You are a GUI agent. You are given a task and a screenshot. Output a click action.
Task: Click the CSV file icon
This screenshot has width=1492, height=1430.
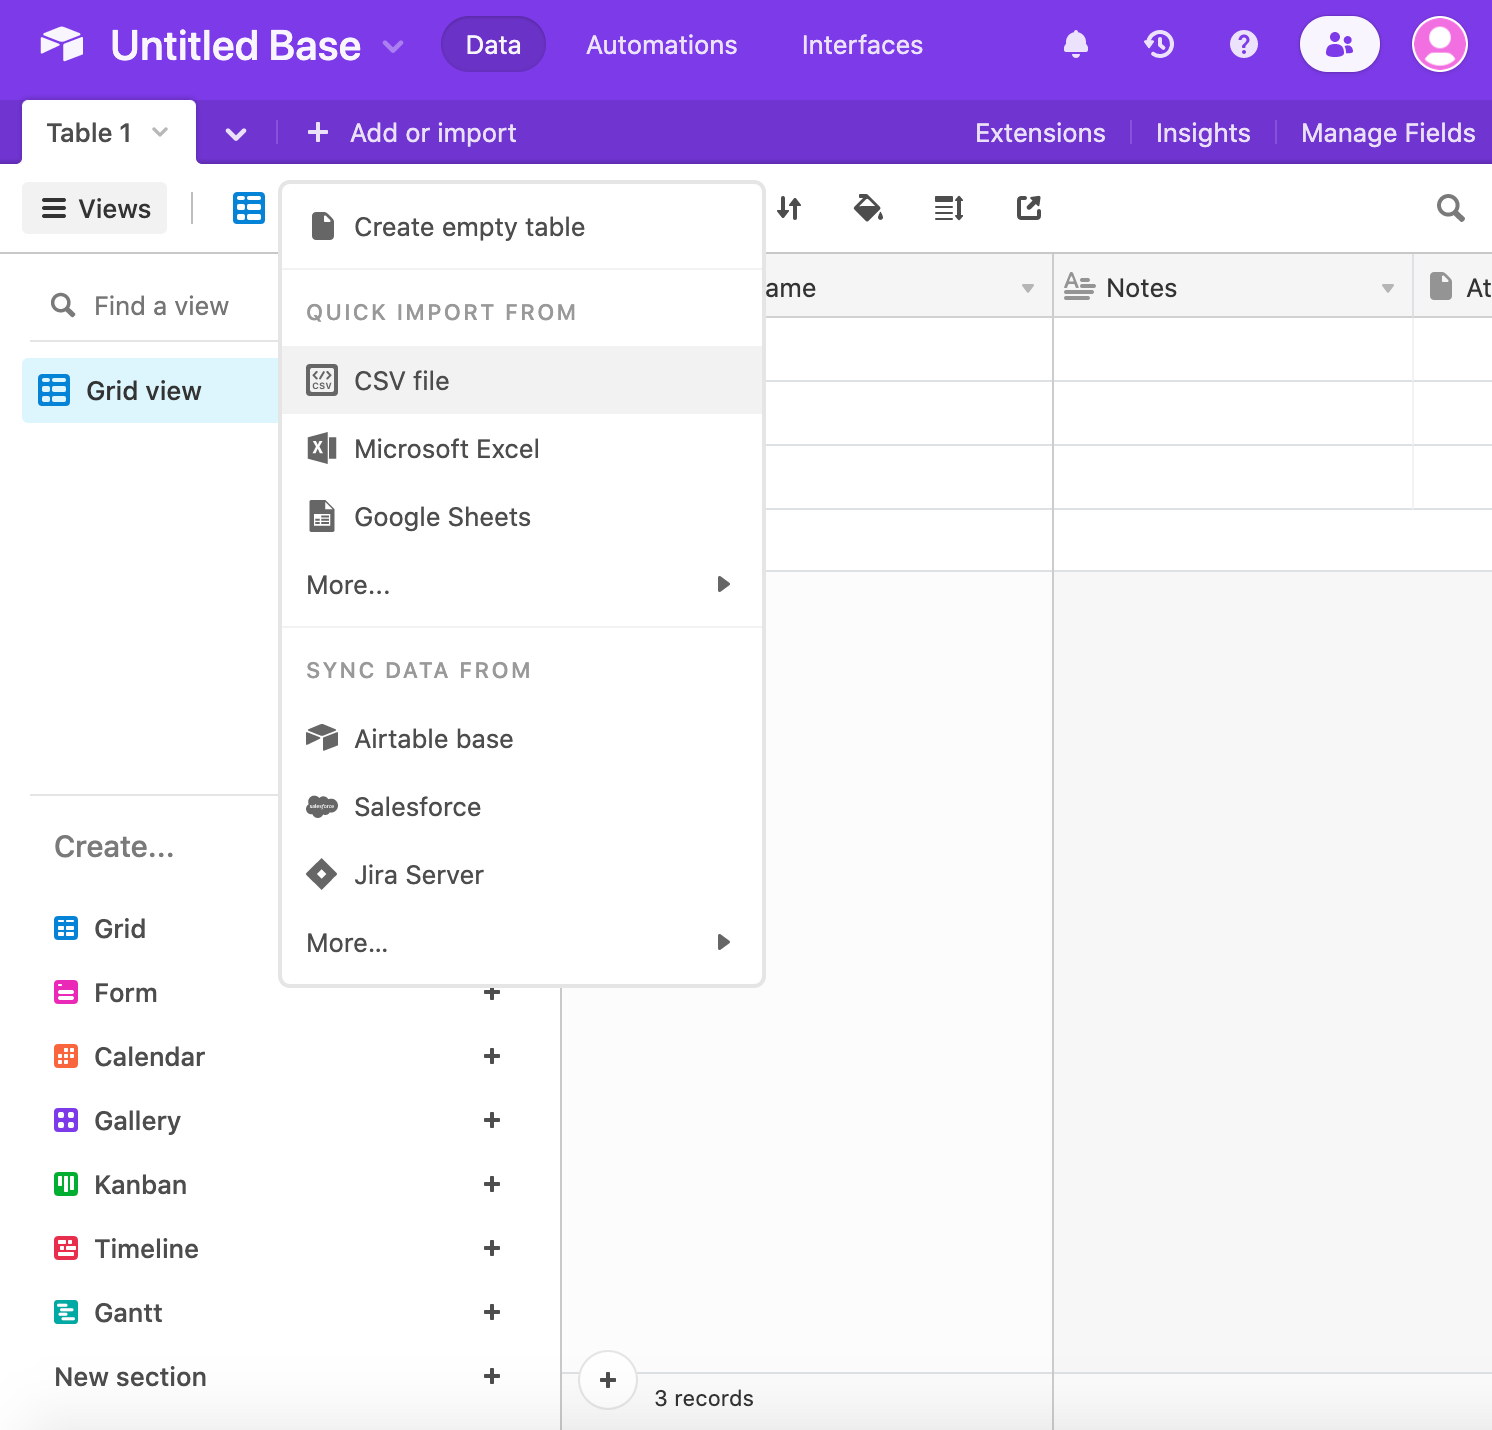coord(322,380)
